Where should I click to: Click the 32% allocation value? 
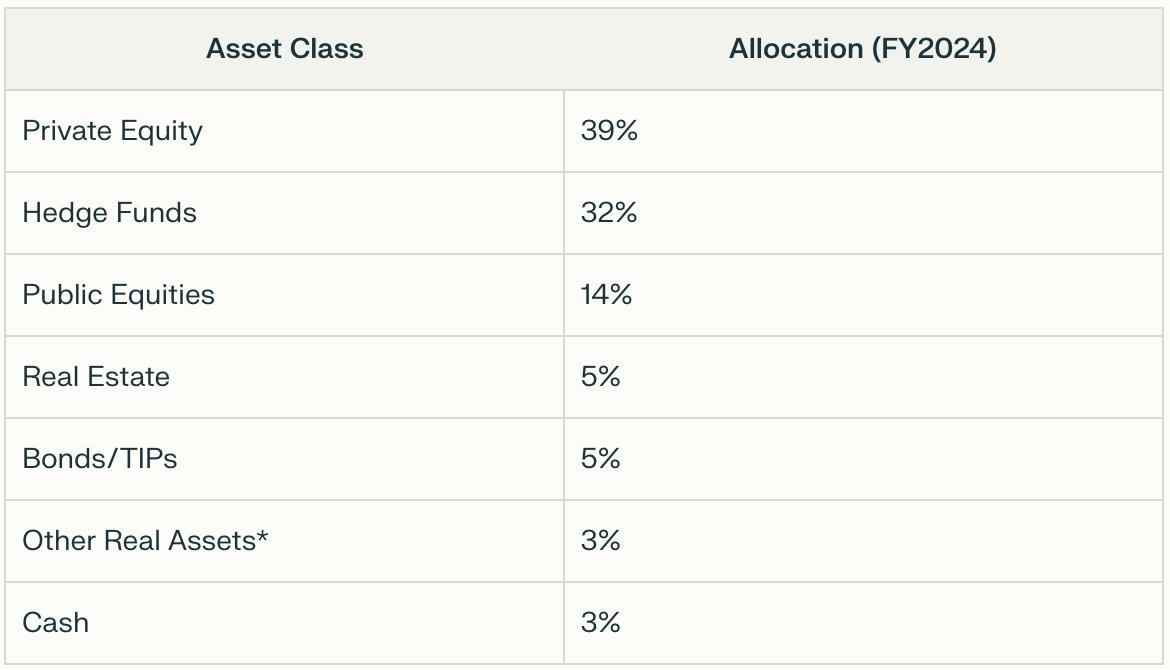pyautogui.click(x=608, y=213)
